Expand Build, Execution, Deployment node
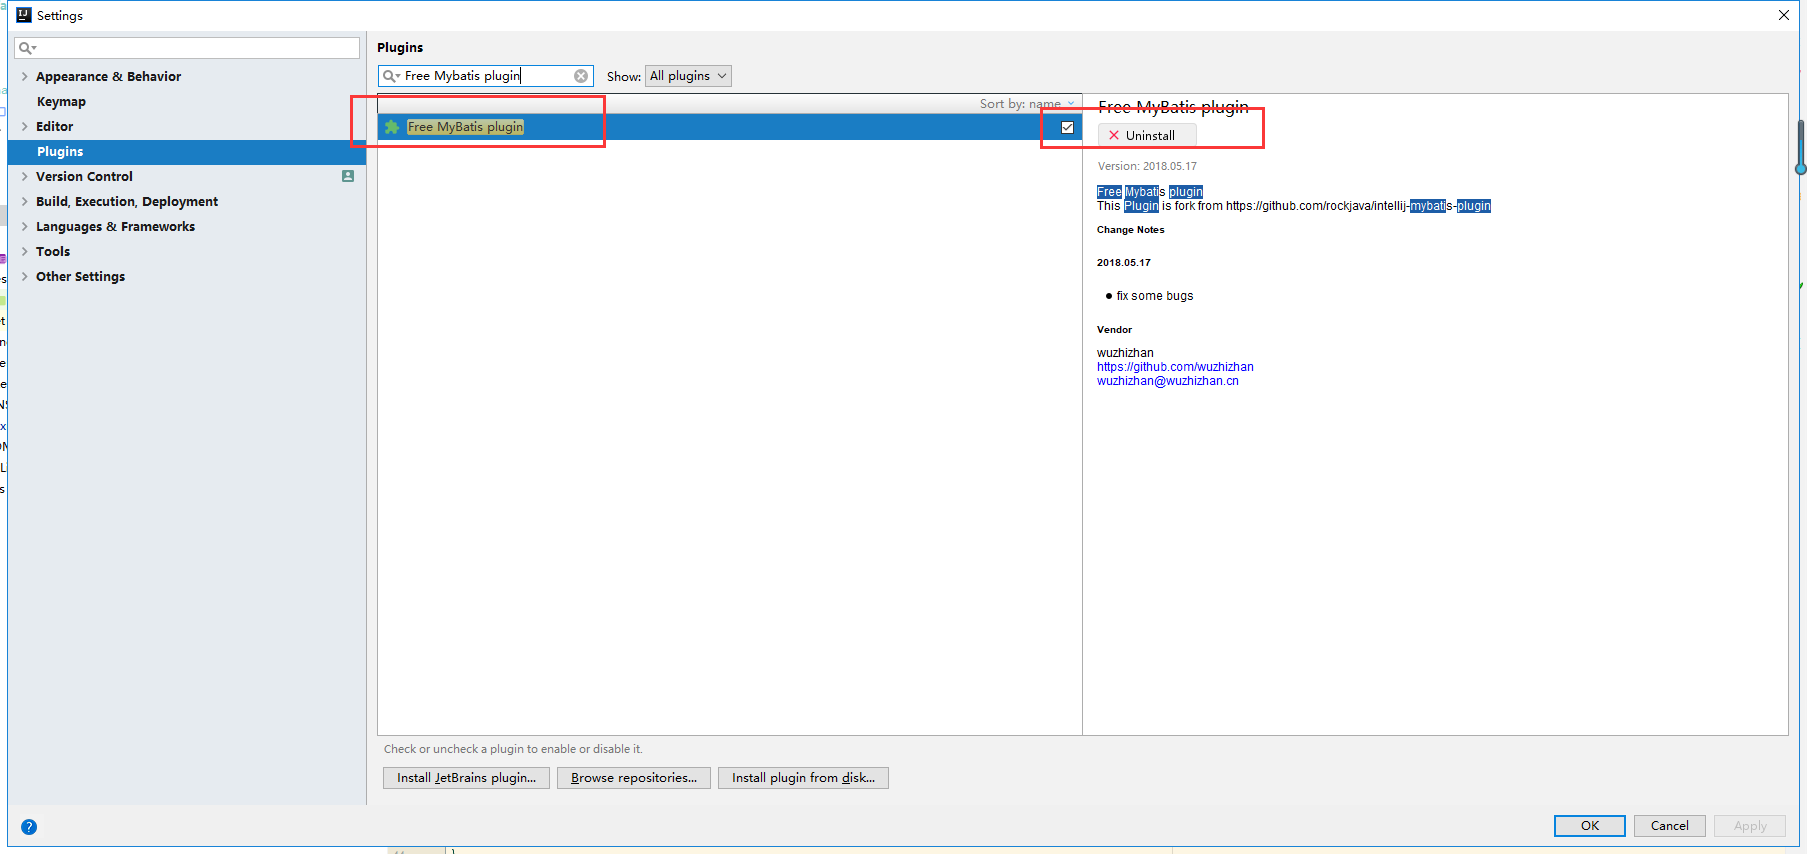1807x854 pixels. 25,201
